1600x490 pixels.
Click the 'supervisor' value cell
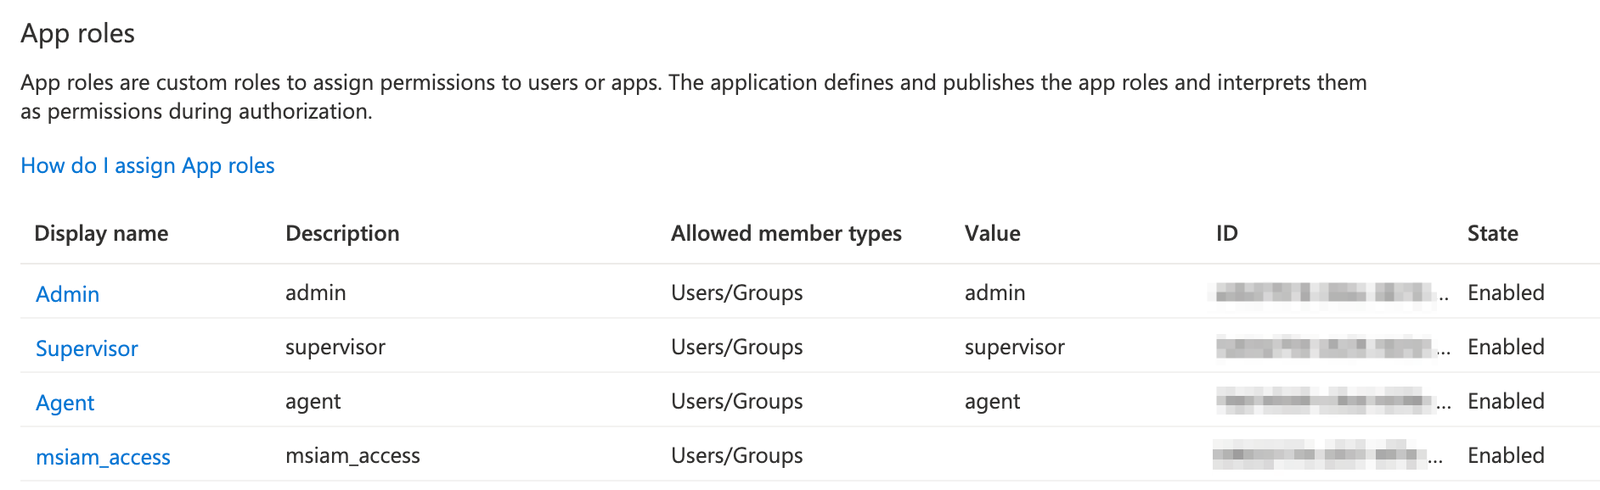(x=1014, y=347)
